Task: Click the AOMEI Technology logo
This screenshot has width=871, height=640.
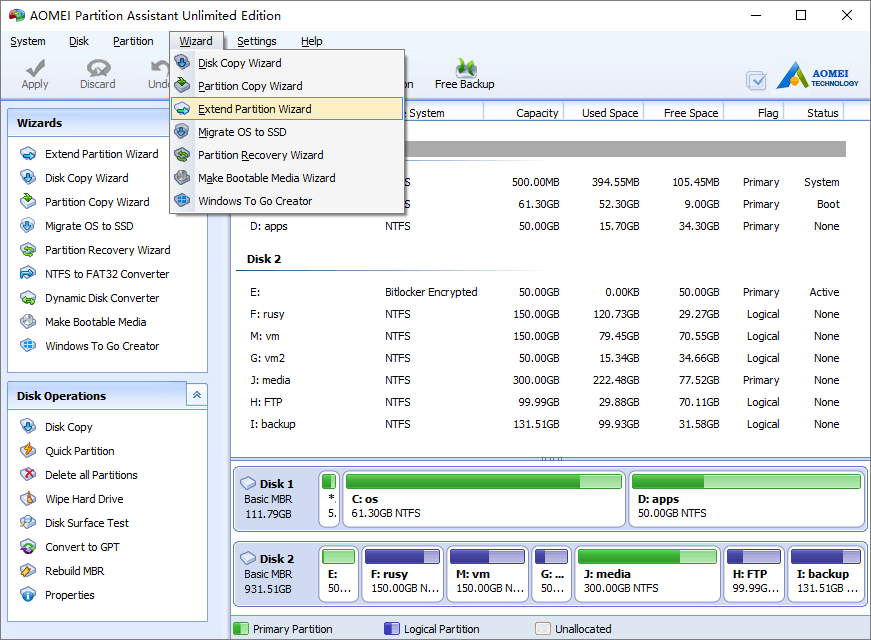Action: (817, 76)
